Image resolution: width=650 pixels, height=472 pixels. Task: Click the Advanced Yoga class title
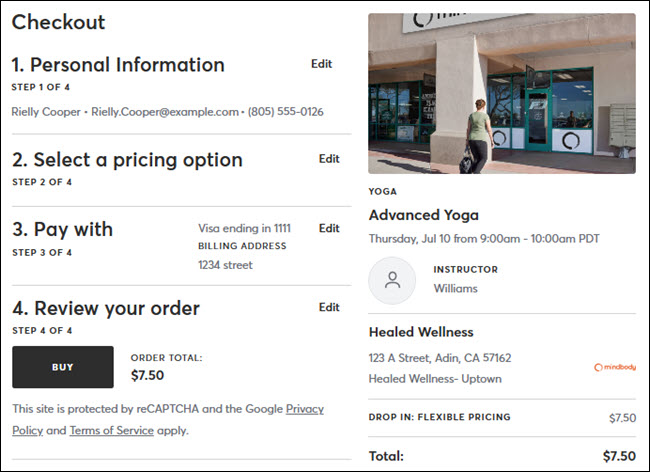click(424, 215)
